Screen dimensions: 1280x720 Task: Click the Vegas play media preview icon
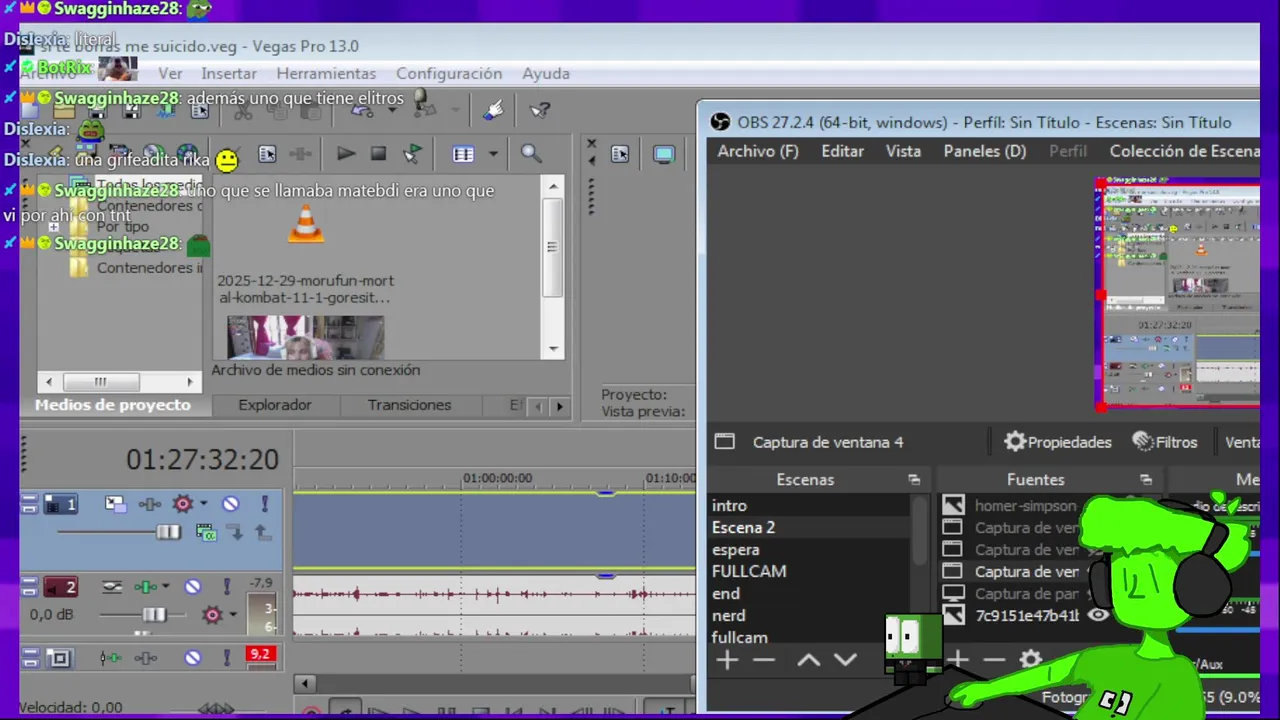(346, 154)
